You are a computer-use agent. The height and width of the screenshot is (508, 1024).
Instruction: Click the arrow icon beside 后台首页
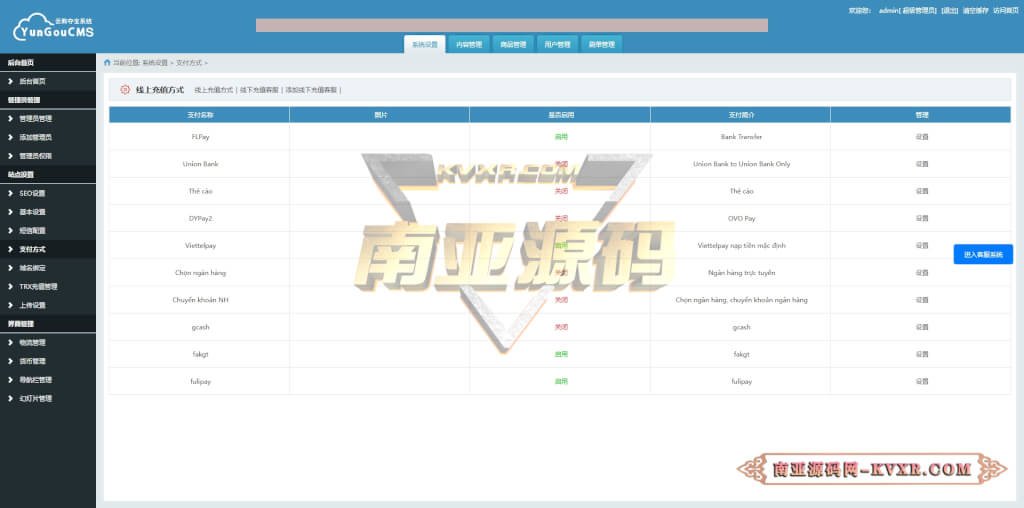[x=10, y=81]
